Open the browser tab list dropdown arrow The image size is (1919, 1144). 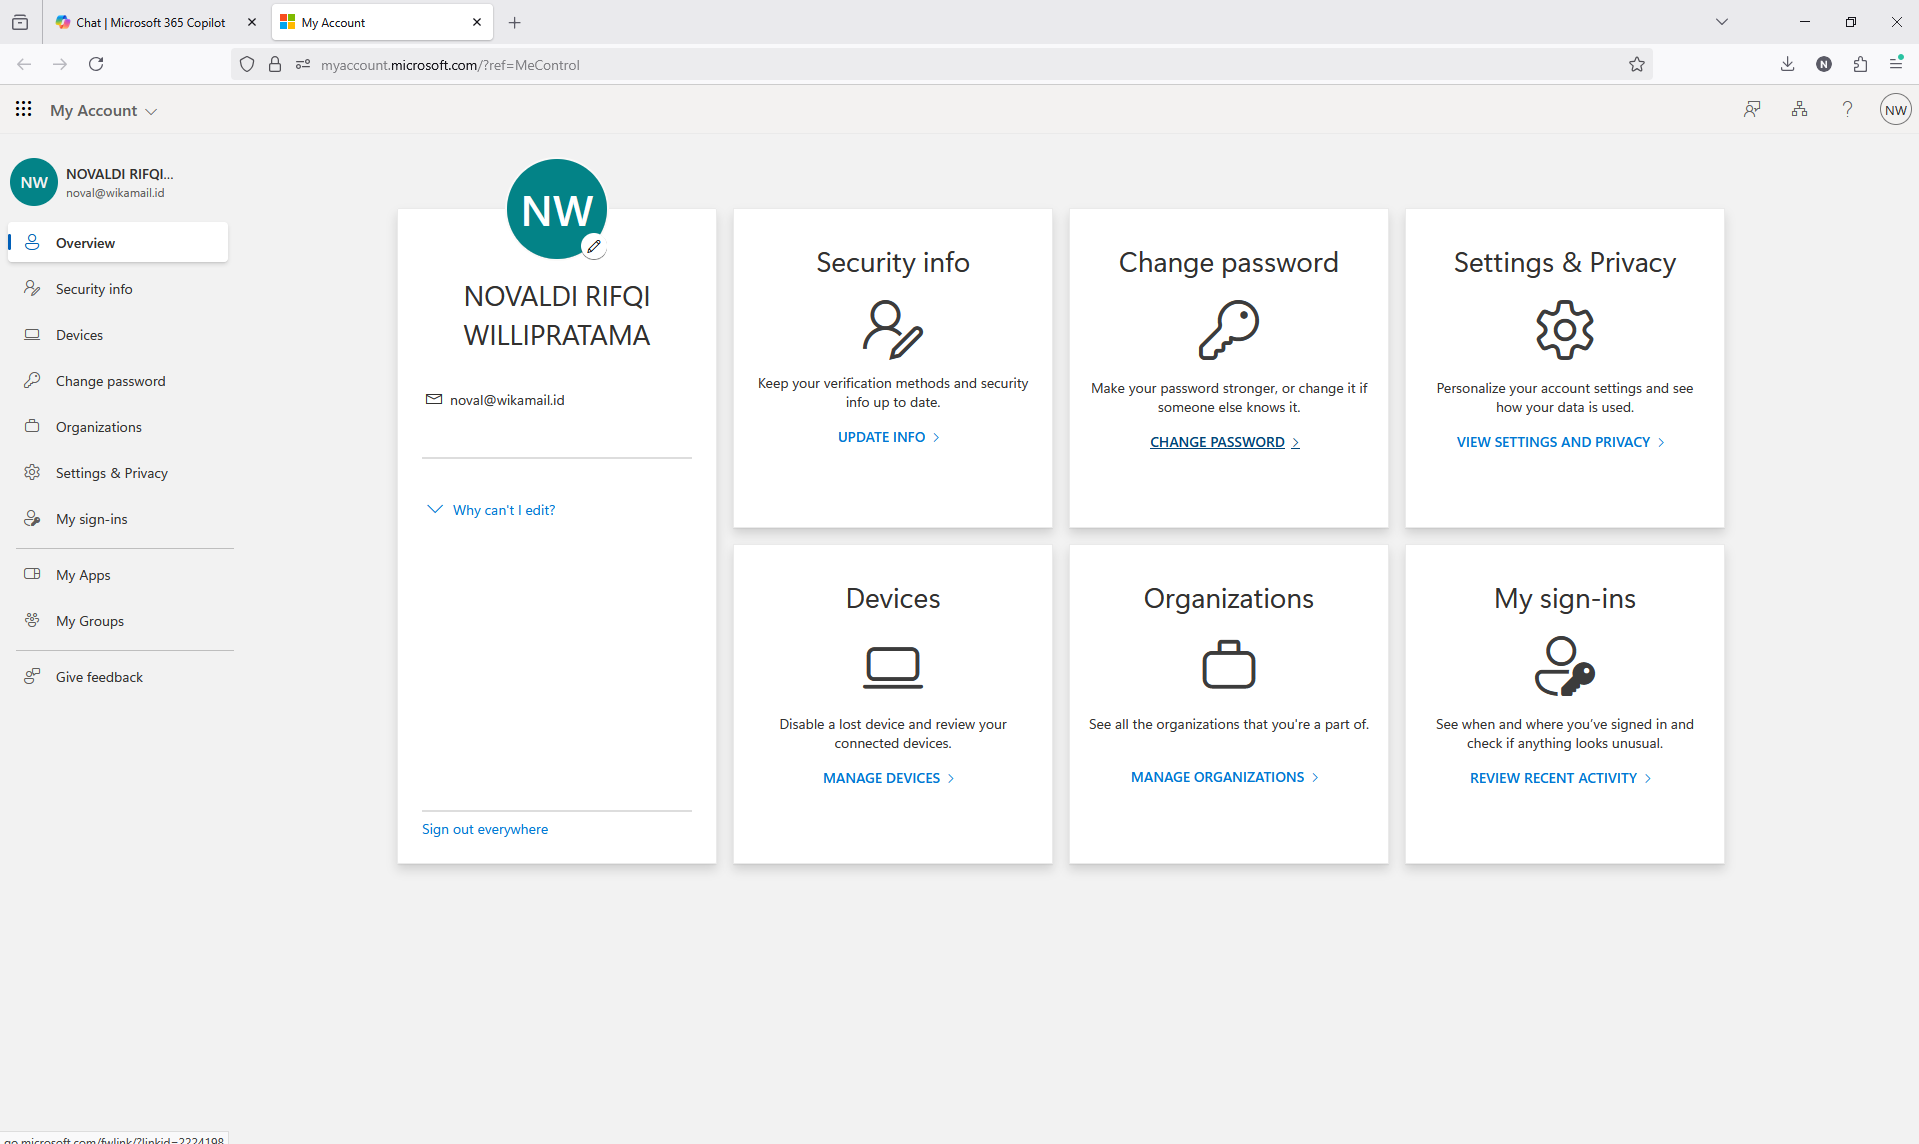coord(1721,22)
